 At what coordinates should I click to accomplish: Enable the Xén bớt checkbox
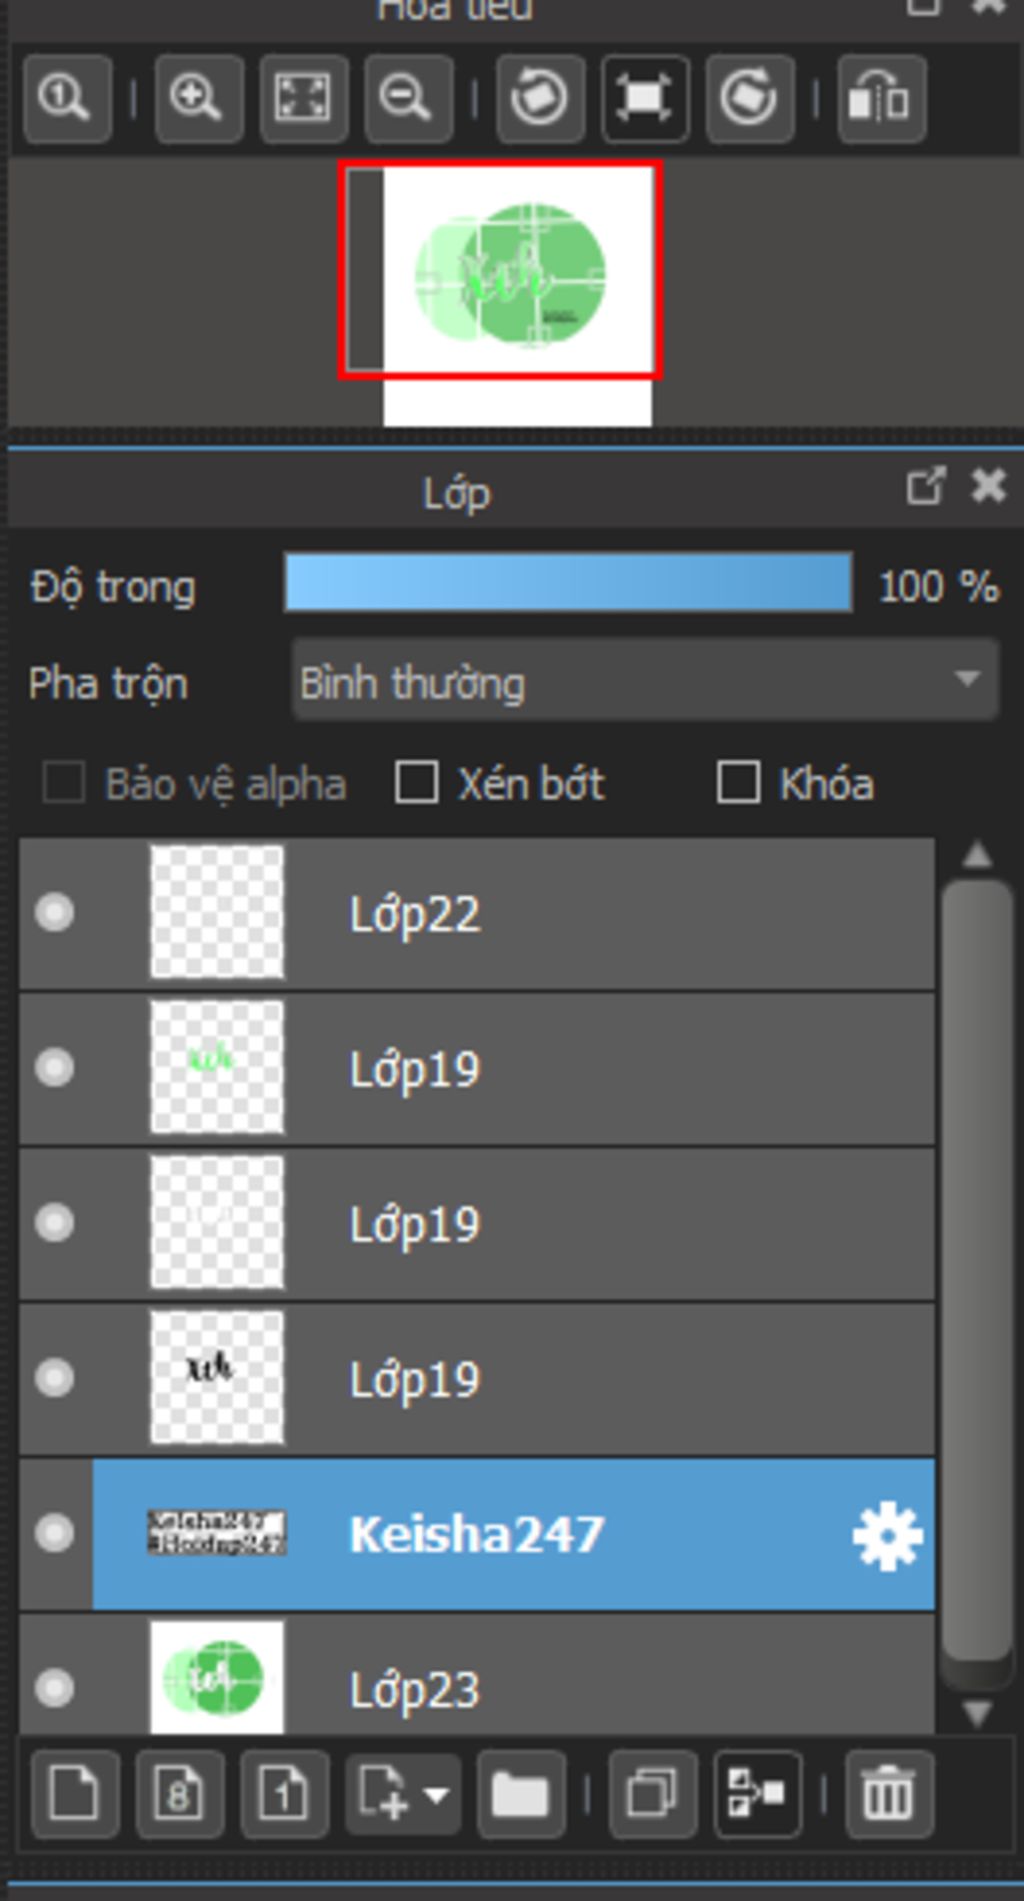tap(416, 783)
